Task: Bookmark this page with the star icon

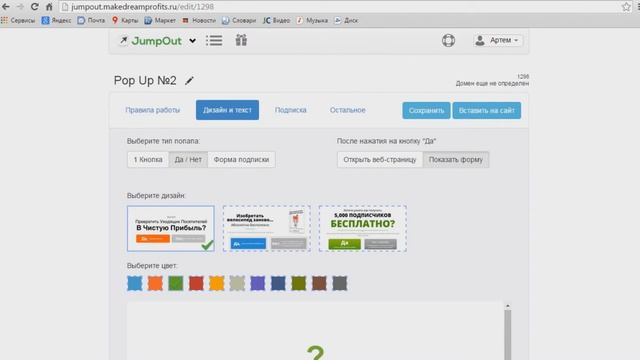Action: tap(627, 7)
